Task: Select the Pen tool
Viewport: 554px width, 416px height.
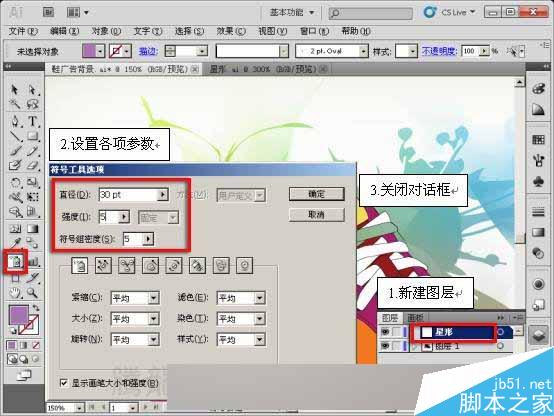Action: 15,121
